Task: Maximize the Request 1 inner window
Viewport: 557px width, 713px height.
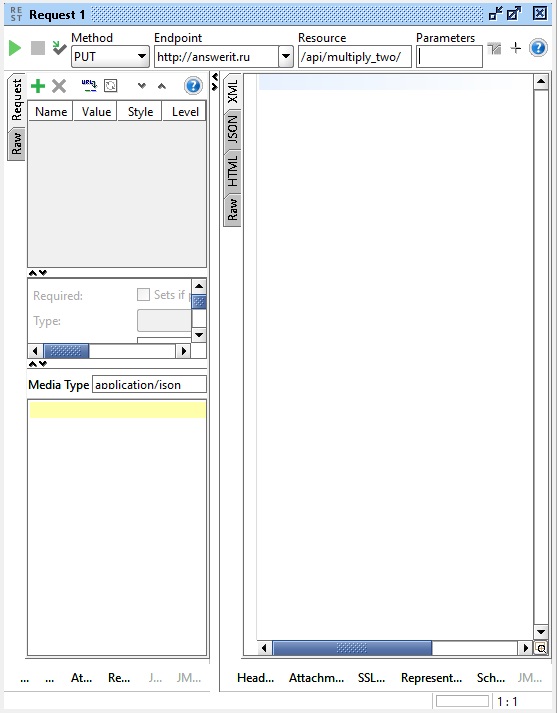Action: (x=514, y=14)
